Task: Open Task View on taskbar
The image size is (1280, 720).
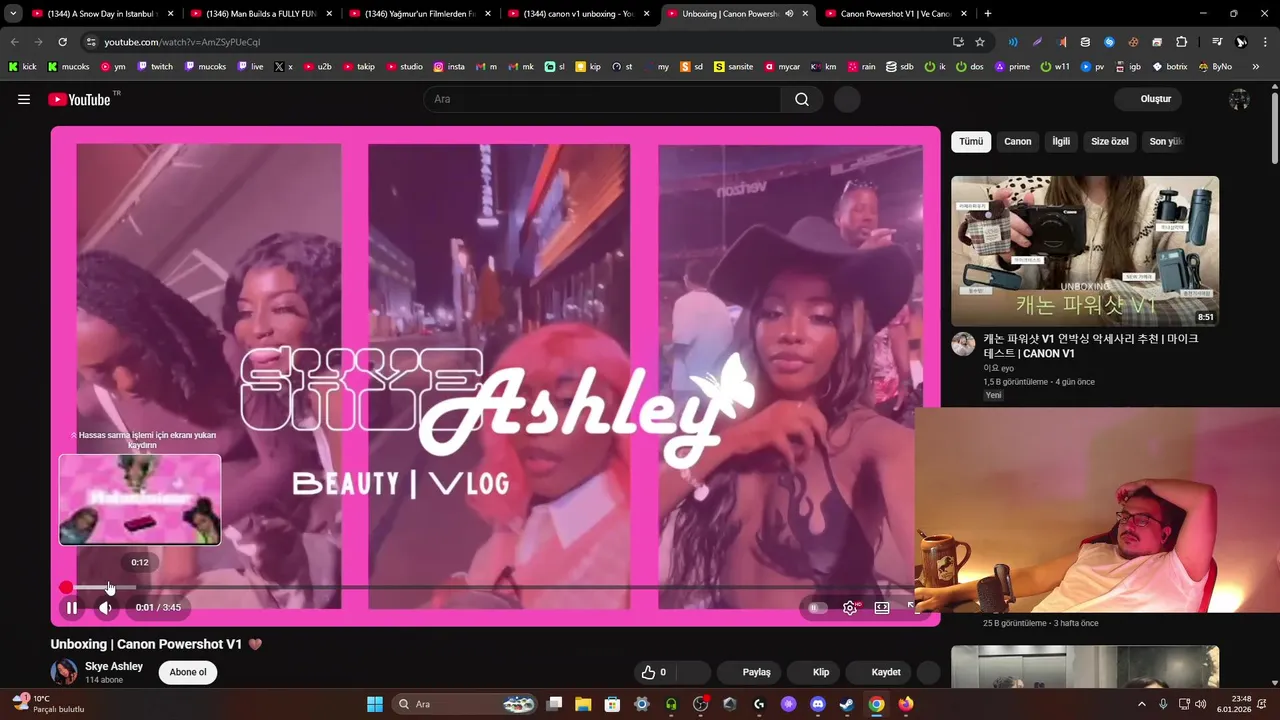Action: coord(554,704)
